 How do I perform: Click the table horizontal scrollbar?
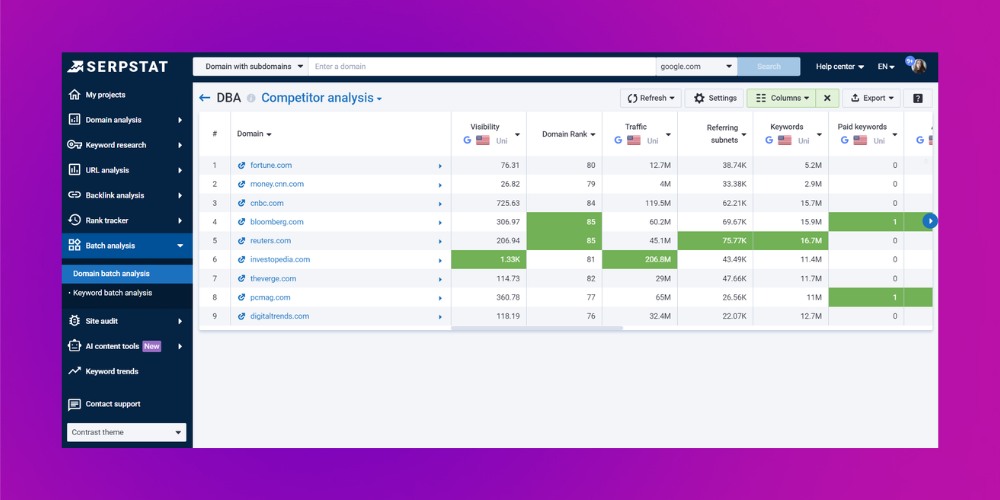pos(537,328)
